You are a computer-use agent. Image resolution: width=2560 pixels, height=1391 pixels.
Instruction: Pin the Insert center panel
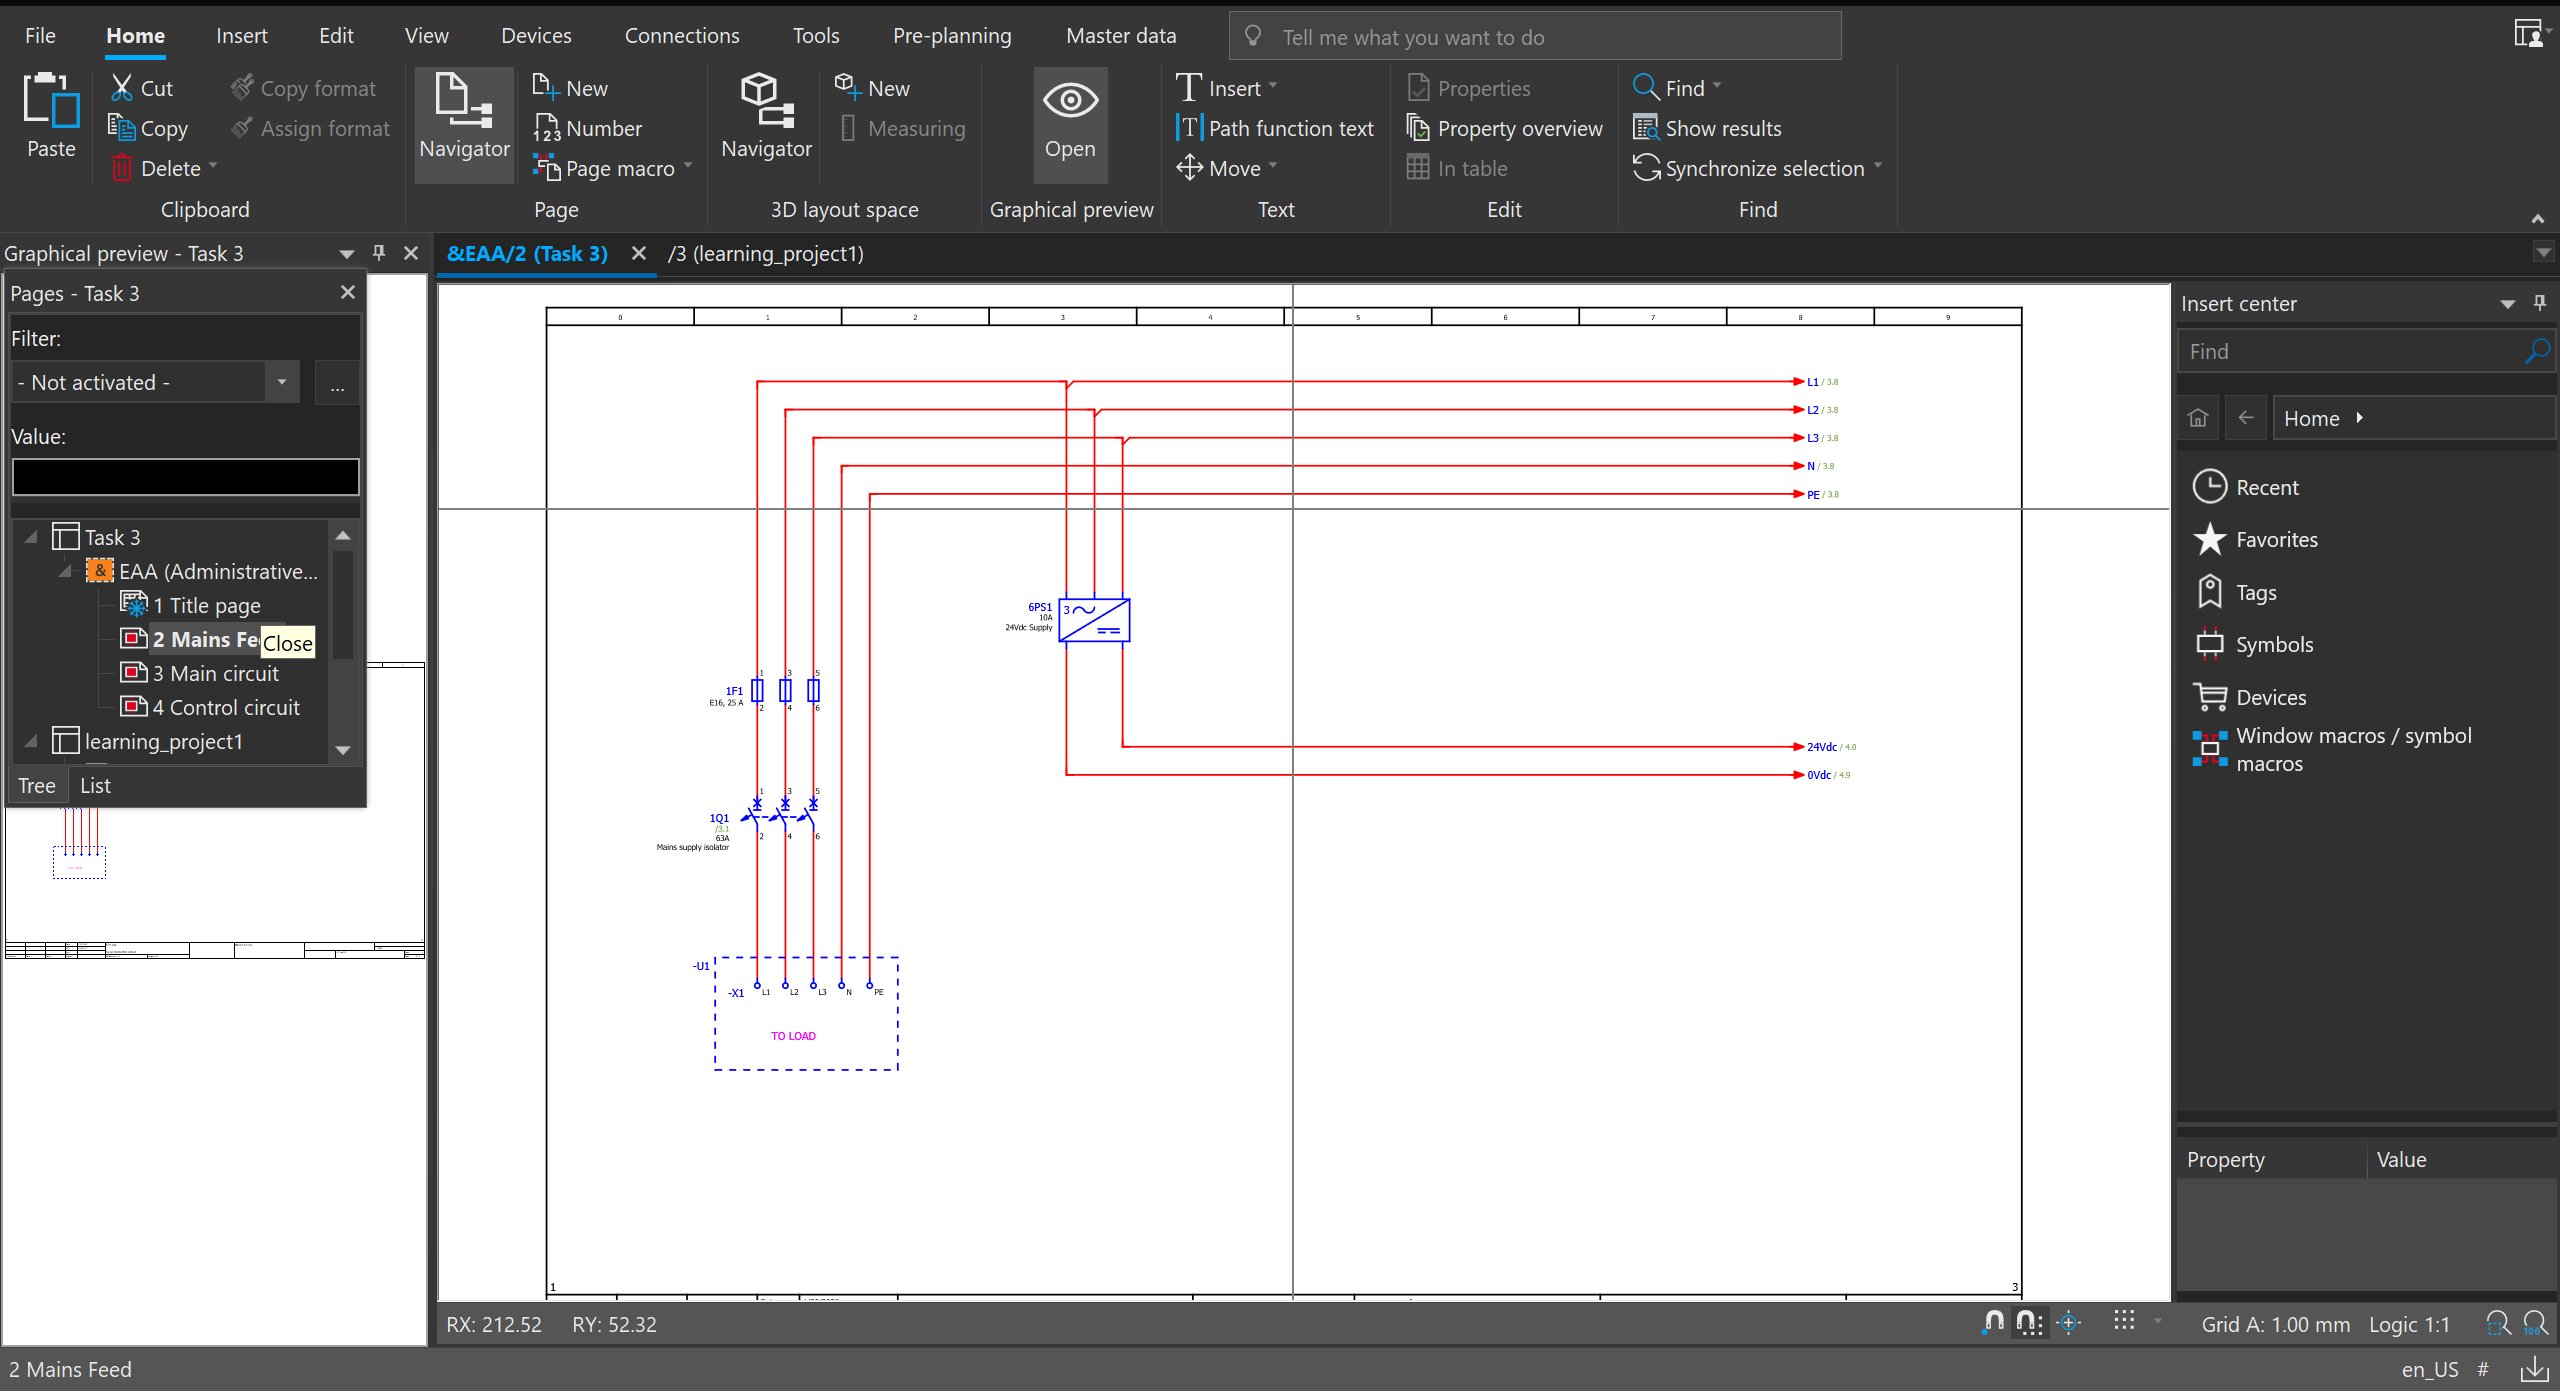coord(2540,303)
